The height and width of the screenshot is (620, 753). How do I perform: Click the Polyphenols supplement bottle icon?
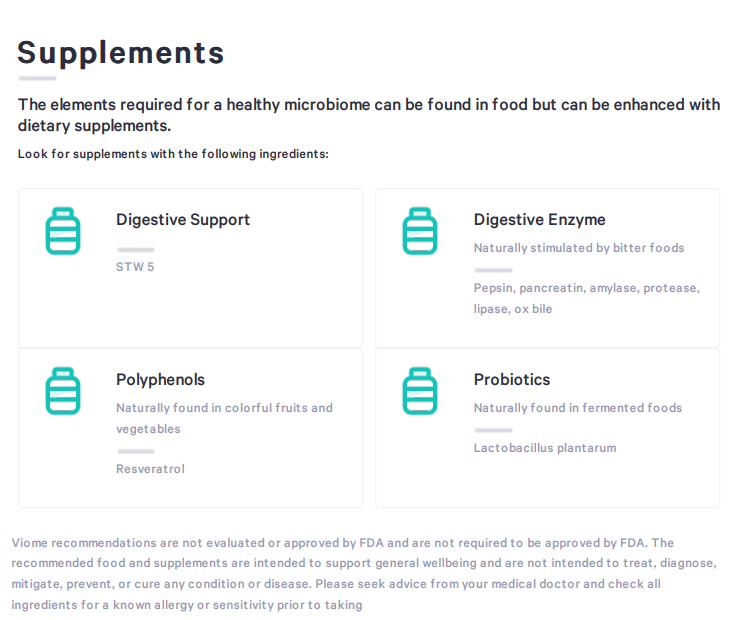click(x=63, y=391)
